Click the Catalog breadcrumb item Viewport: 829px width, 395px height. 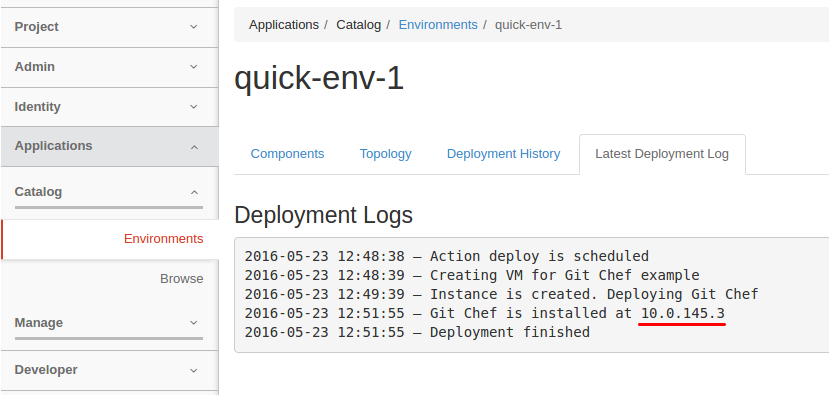(x=358, y=25)
